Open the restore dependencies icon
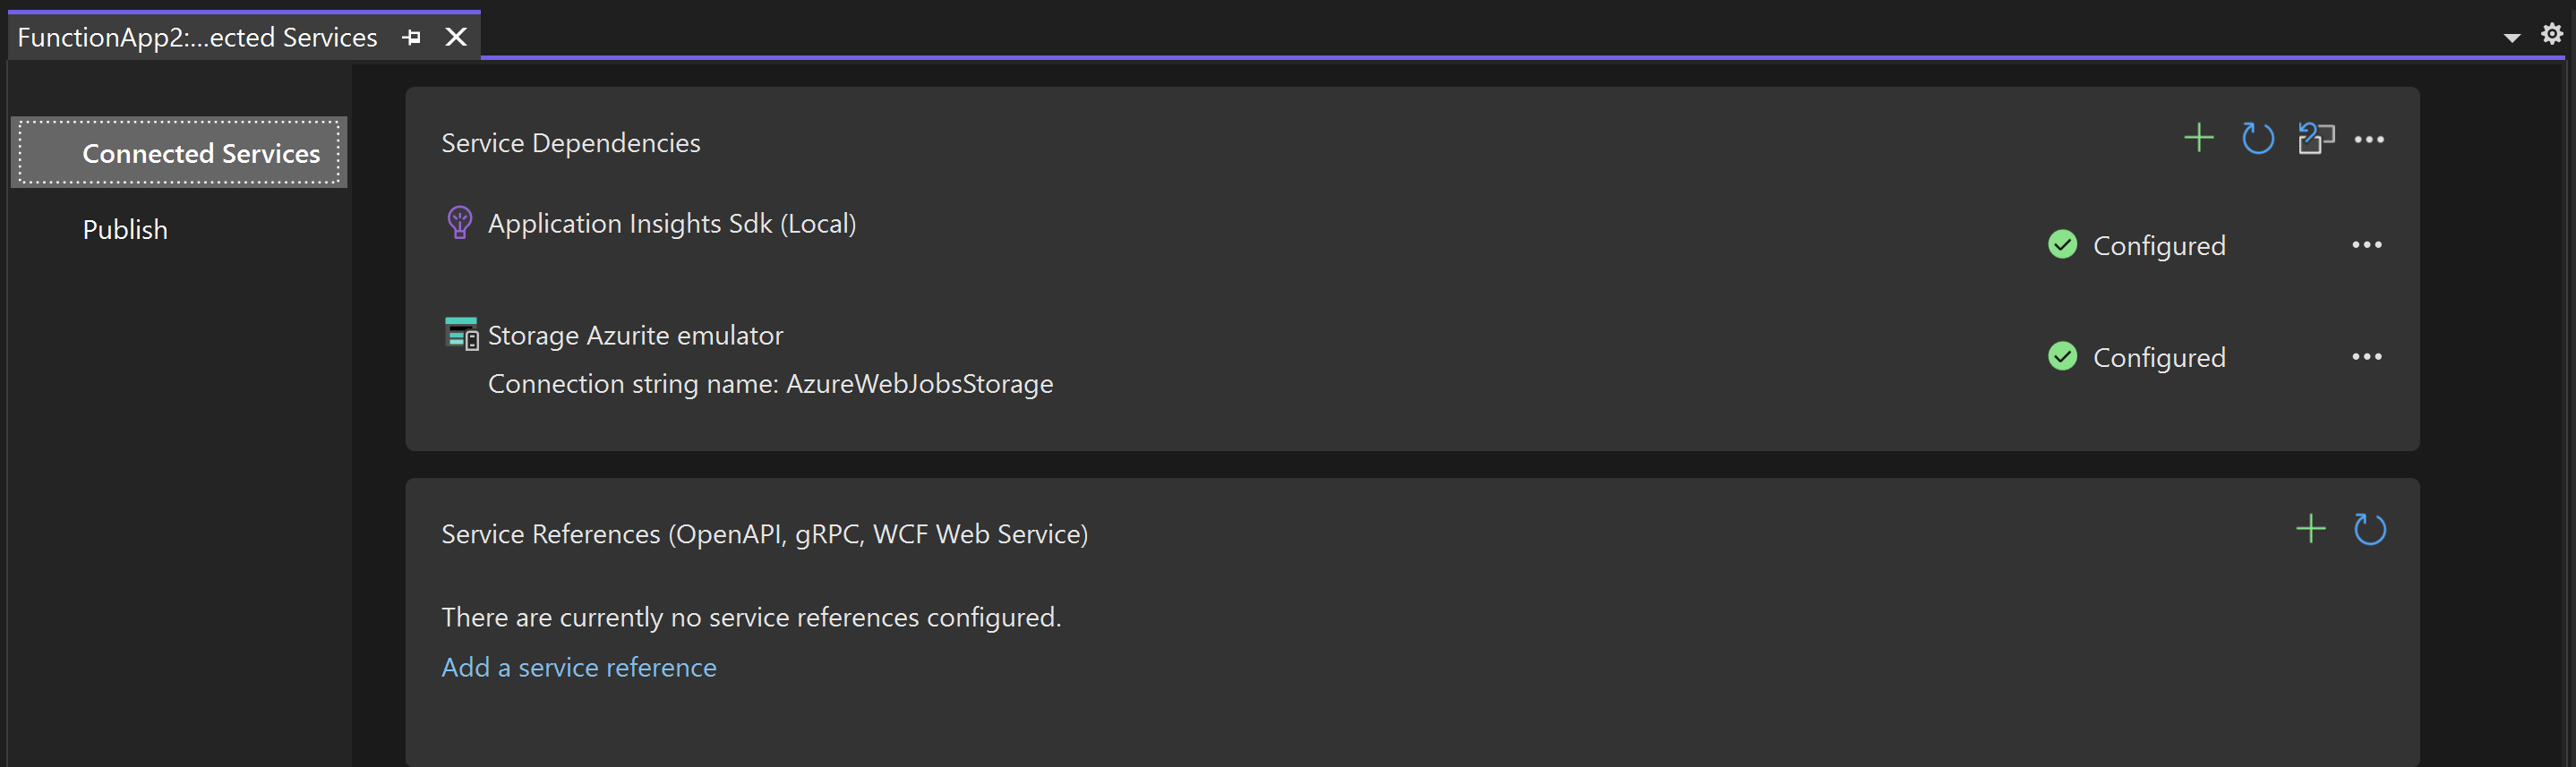The image size is (2576, 767). [2317, 139]
